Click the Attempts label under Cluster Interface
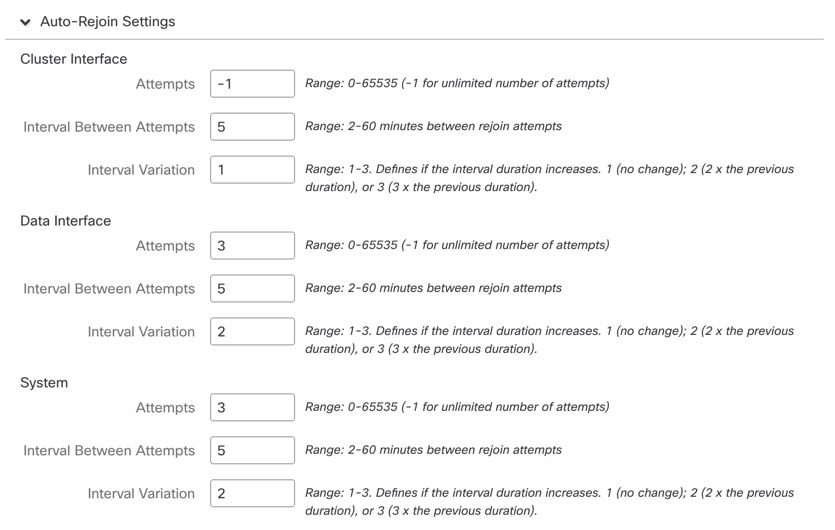 (165, 84)
